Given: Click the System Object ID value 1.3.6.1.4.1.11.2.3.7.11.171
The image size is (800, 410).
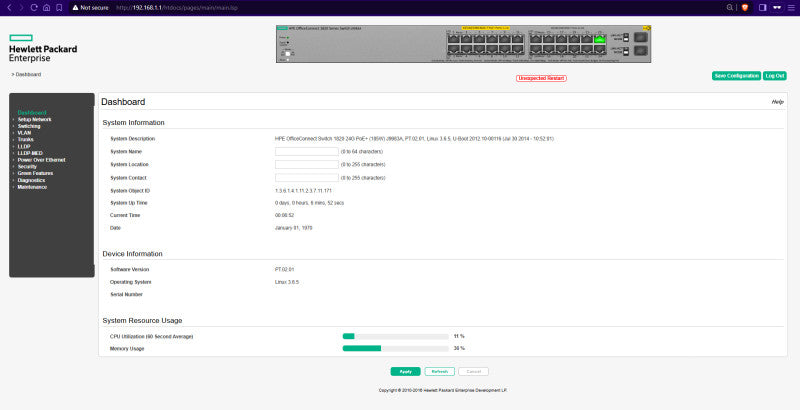Looking at the screenshot, I should (x=303, y=191).
